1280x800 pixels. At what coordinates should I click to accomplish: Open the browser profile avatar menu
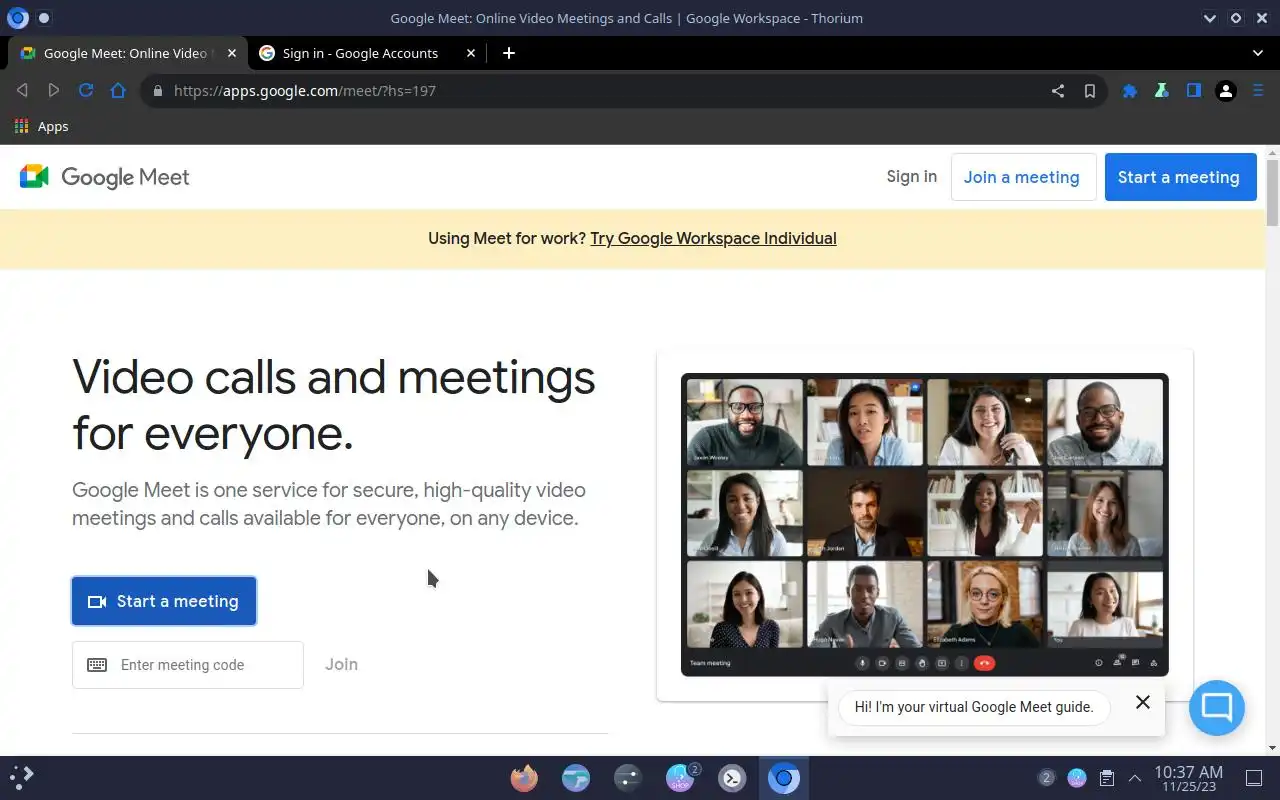coord(1226,91)
